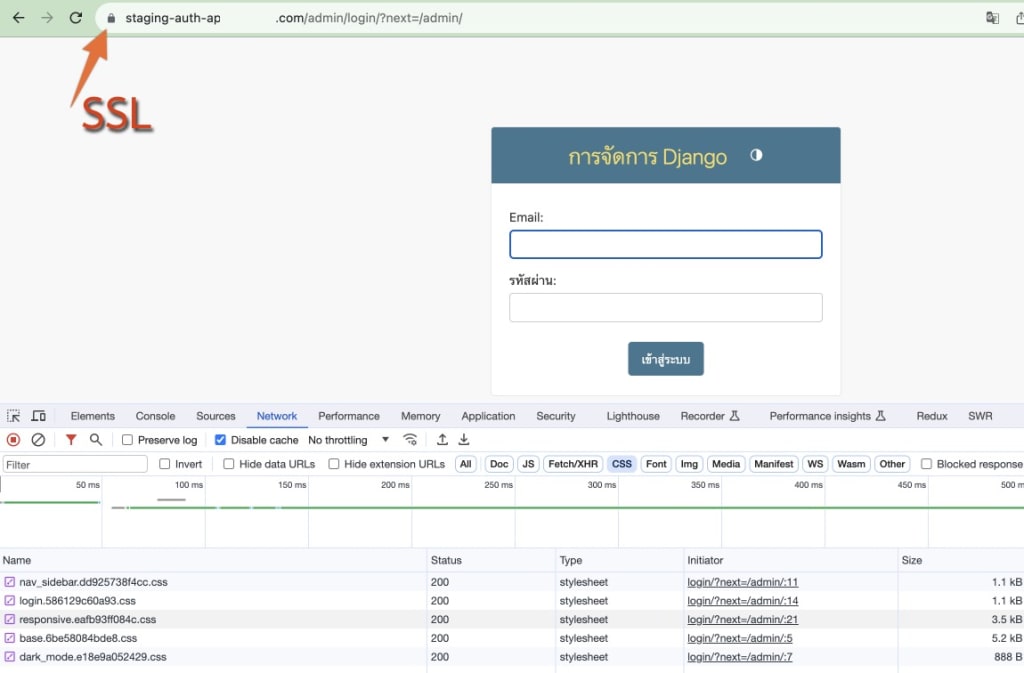Filter requests by Font type

(x=656, y=464)
